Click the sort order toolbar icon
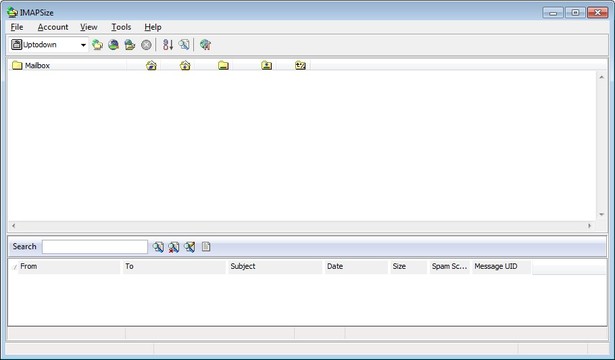Image resolution: width=615 pixels, height=360 pixels. [x=168, y=45]
